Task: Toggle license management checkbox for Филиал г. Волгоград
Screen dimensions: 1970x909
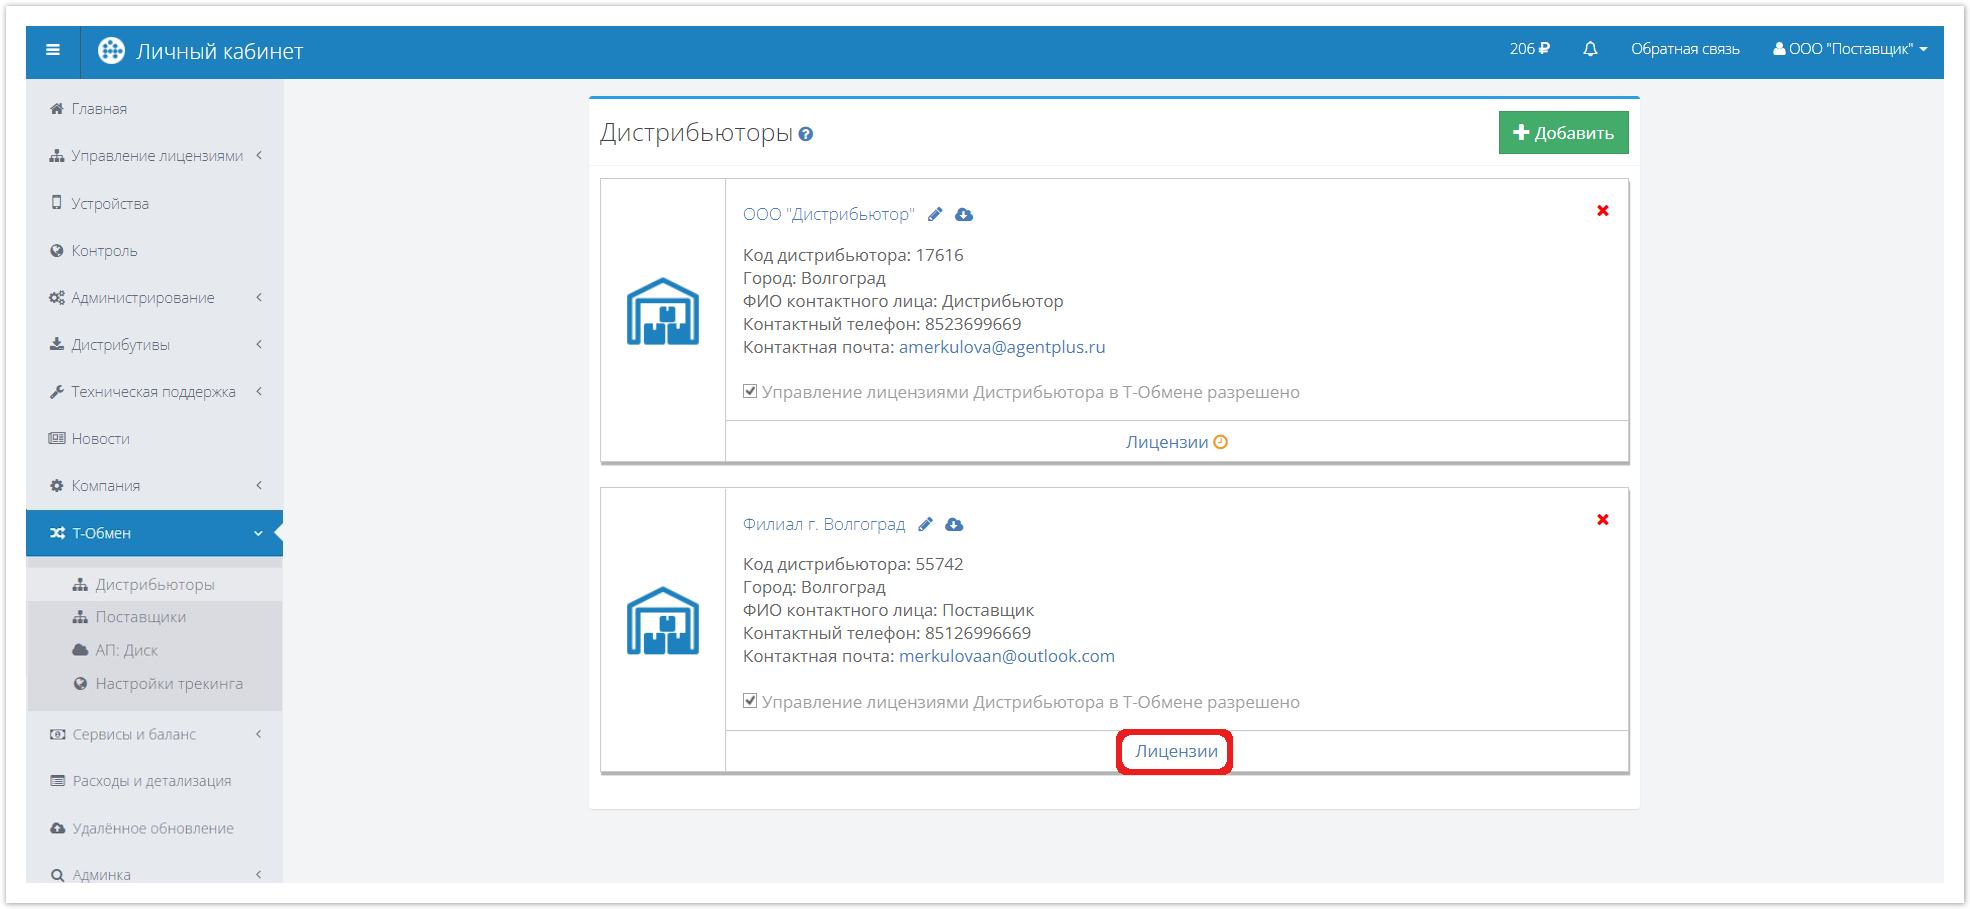Action: click(x=750, y=701)
